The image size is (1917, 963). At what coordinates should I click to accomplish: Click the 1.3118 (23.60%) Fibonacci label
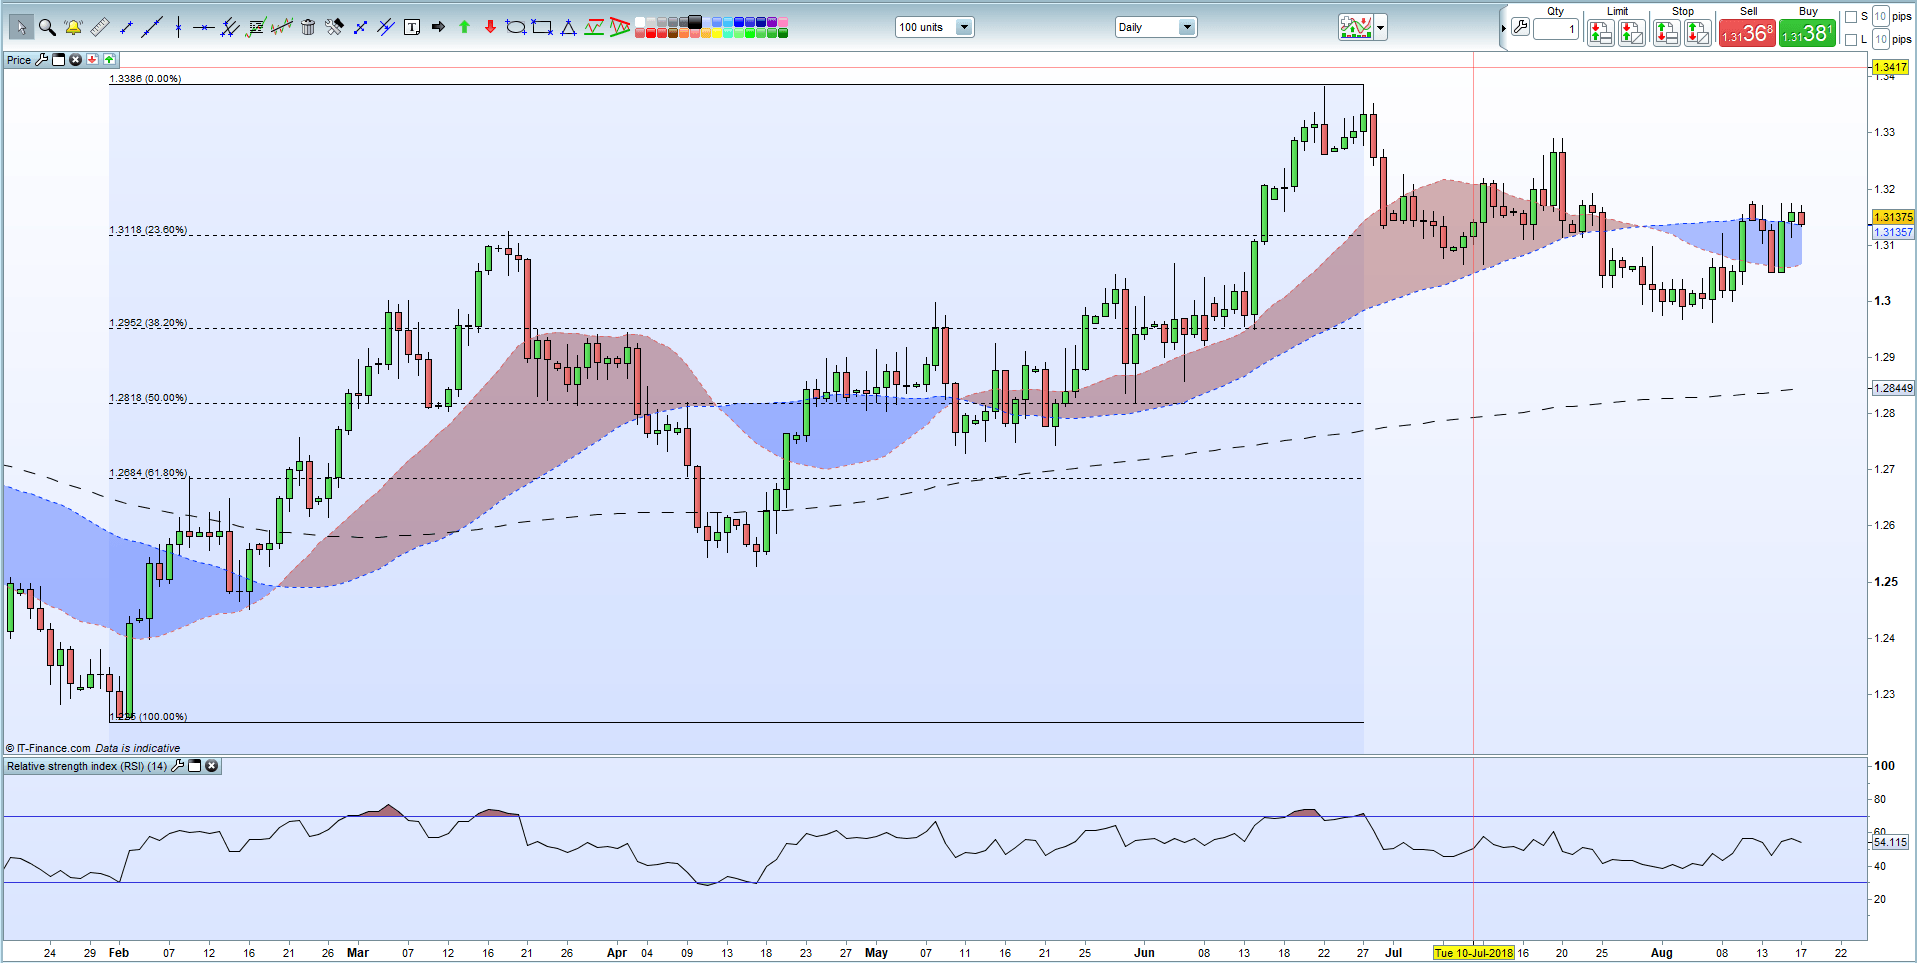148,230
